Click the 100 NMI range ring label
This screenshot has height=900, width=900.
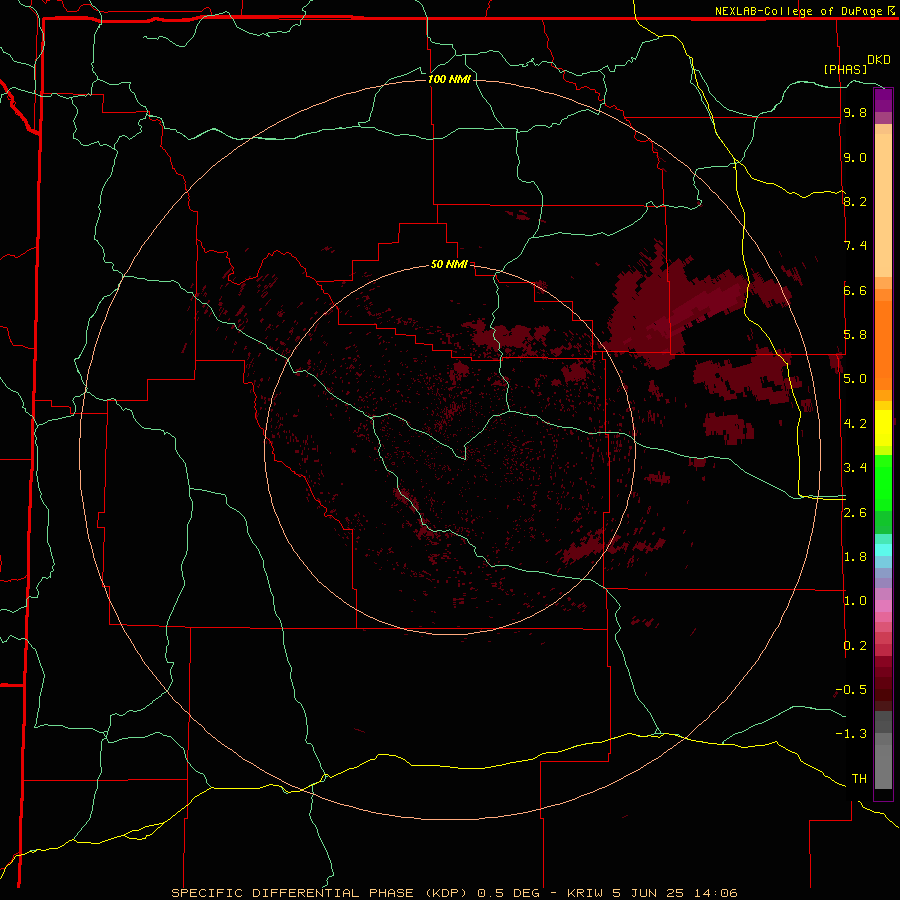[x=449, y=79]
